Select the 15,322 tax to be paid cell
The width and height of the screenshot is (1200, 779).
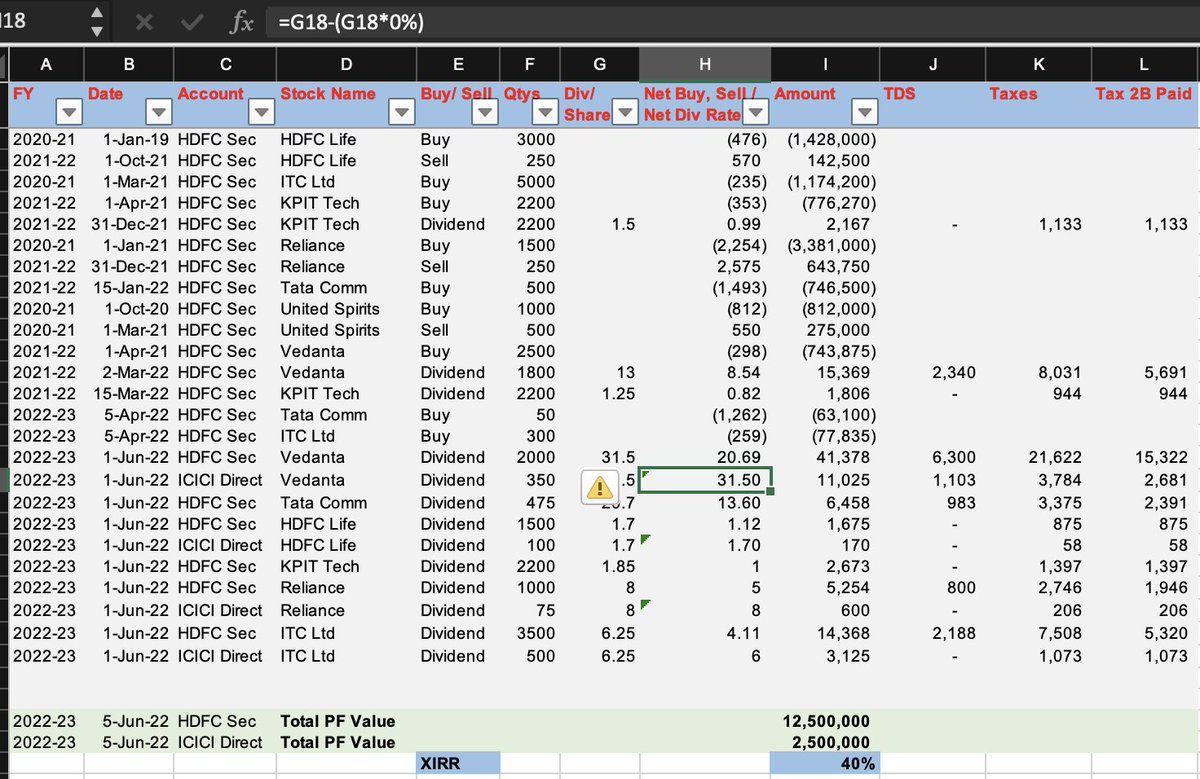[1146, 457]
